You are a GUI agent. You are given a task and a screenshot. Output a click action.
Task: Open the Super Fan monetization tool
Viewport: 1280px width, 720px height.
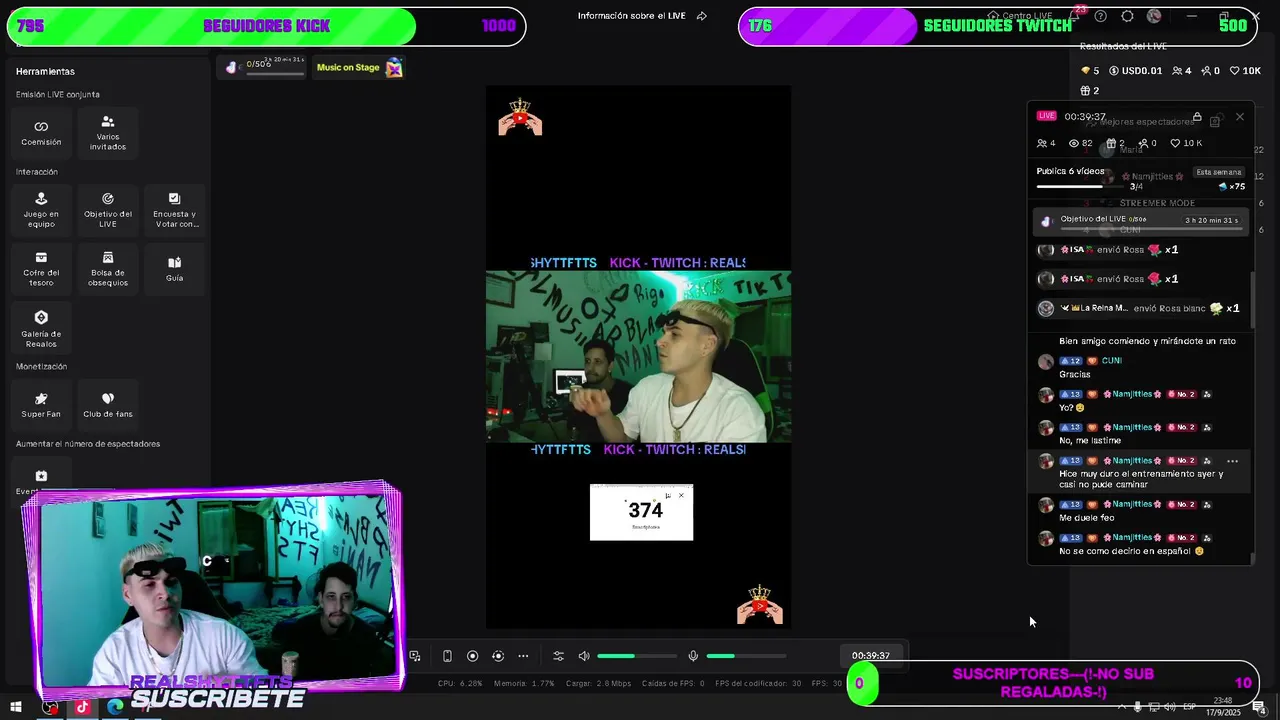pyautogui.click(x=41, y=405)
